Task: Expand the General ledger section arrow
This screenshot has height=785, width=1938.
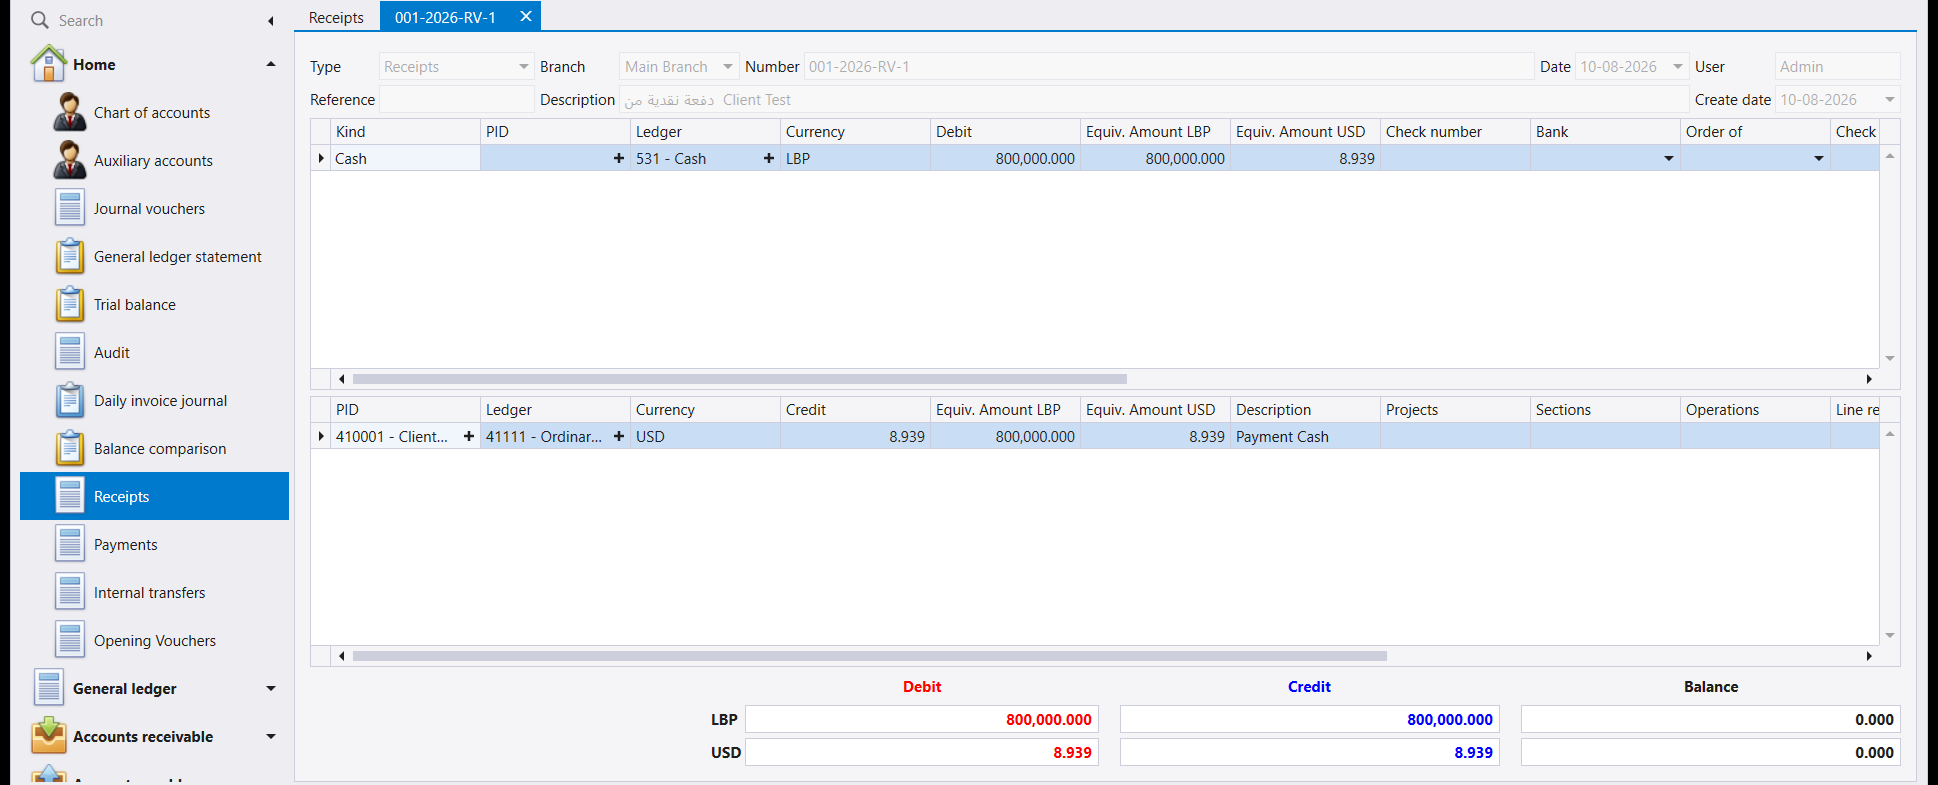Action: 270,688
